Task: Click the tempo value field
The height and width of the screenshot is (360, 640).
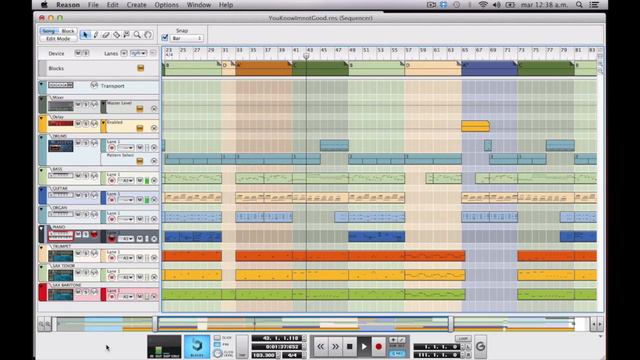Action: point(263,355)
